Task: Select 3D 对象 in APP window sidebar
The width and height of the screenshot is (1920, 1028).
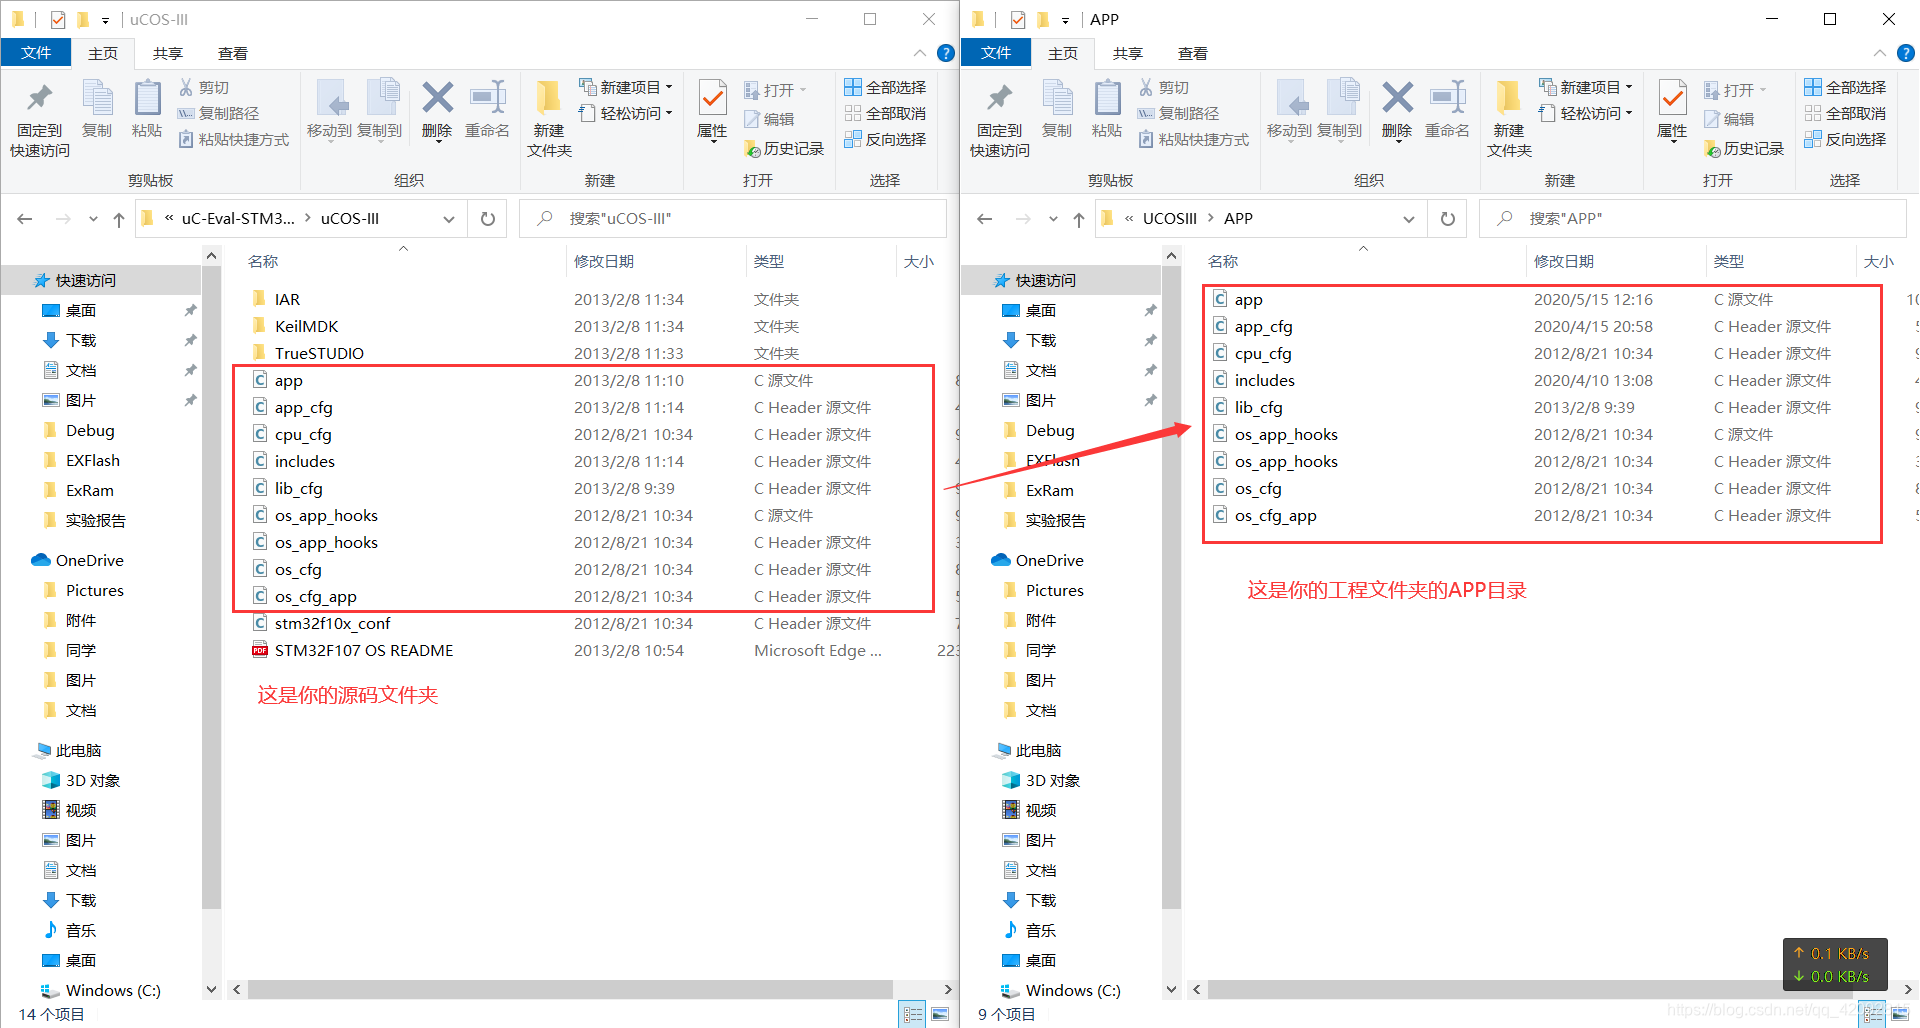Action: (1053, 781)
